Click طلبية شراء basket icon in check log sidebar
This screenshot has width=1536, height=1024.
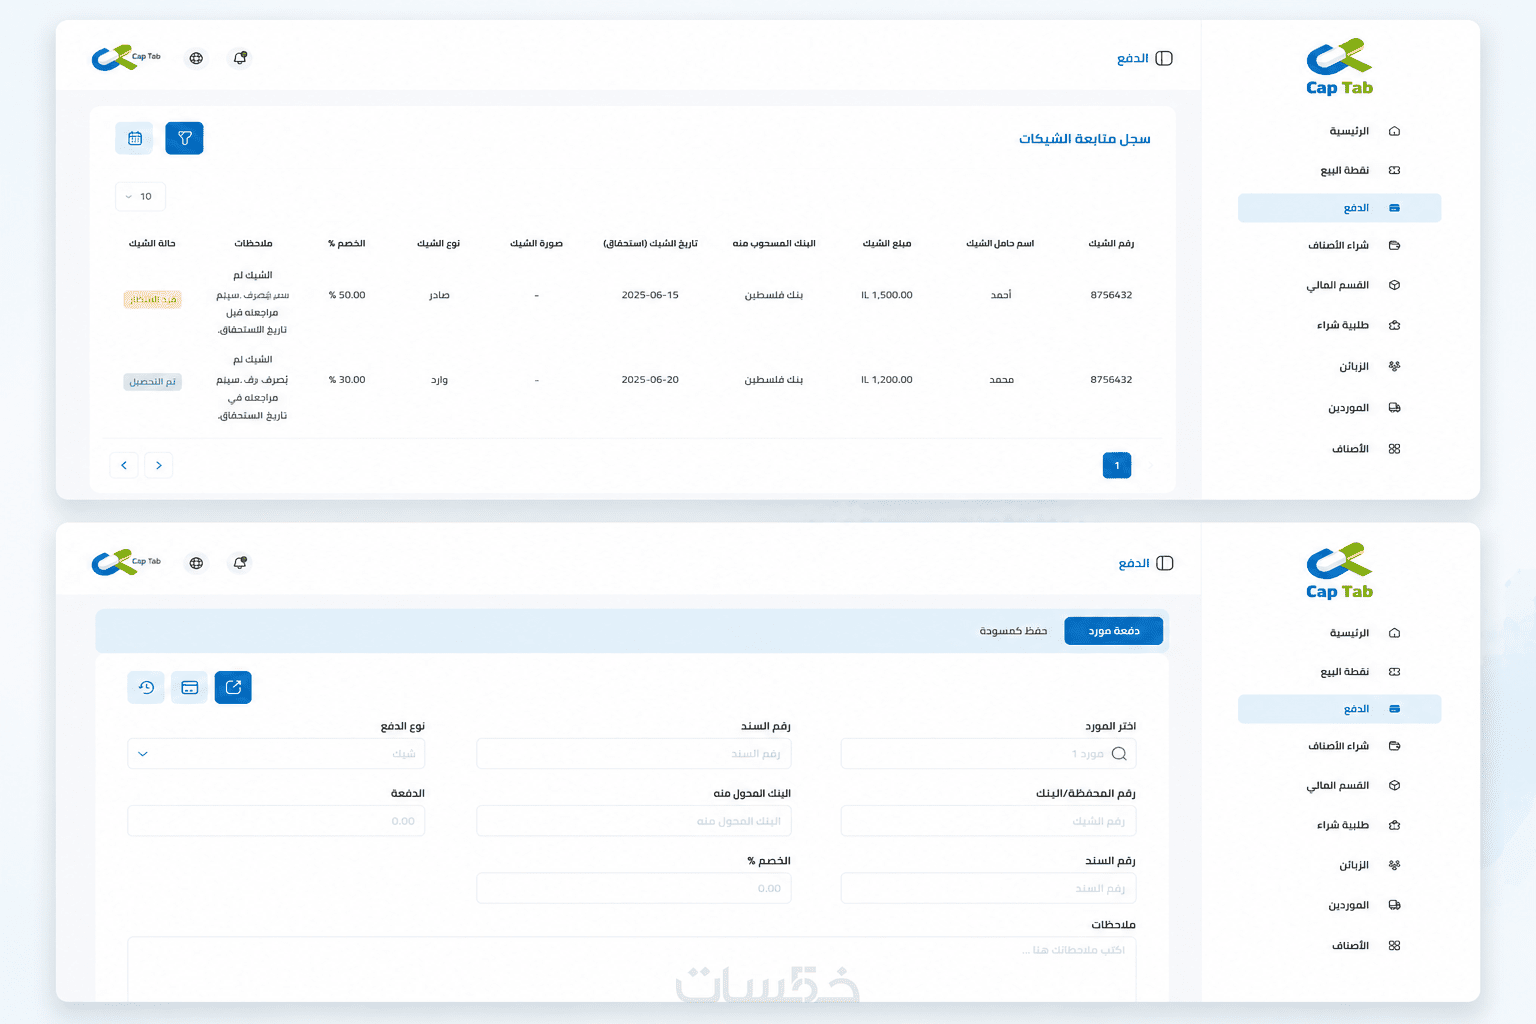1395,325
